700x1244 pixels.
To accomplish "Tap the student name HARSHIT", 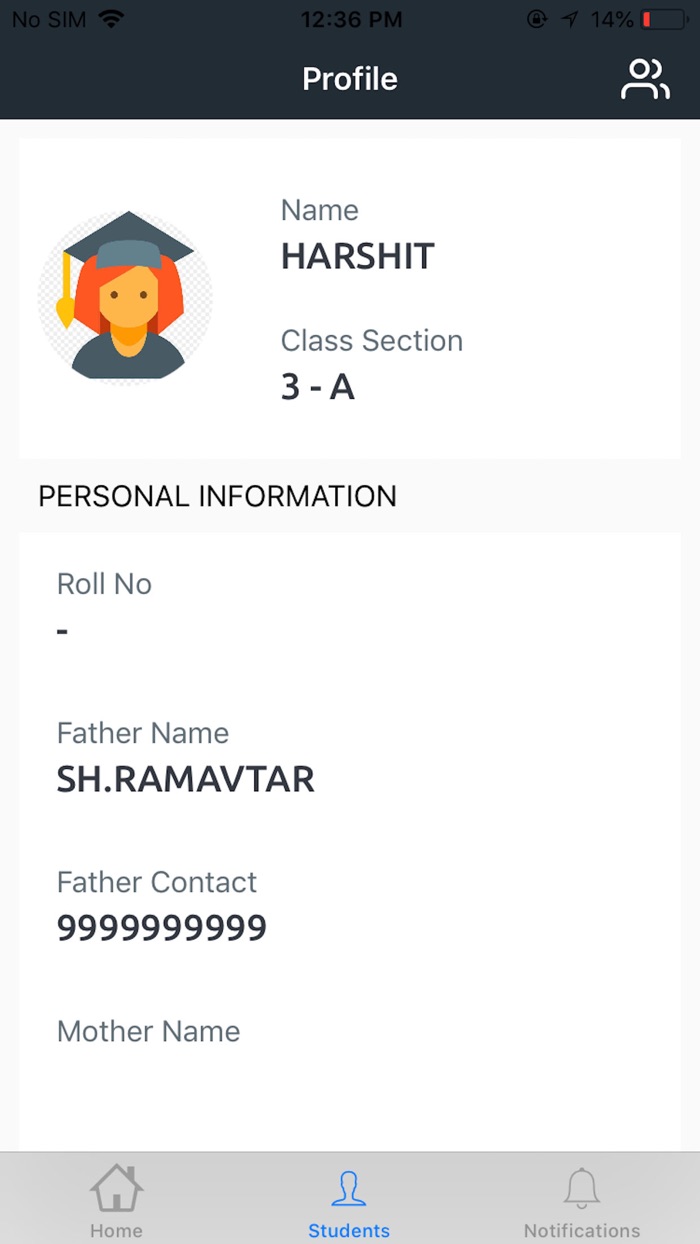I will click(x=358, y=256).
